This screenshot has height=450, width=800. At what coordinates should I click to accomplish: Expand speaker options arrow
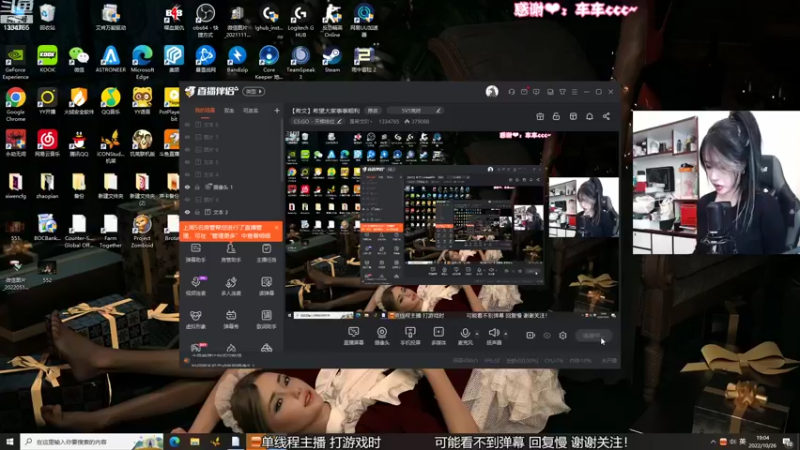point(506,334)
